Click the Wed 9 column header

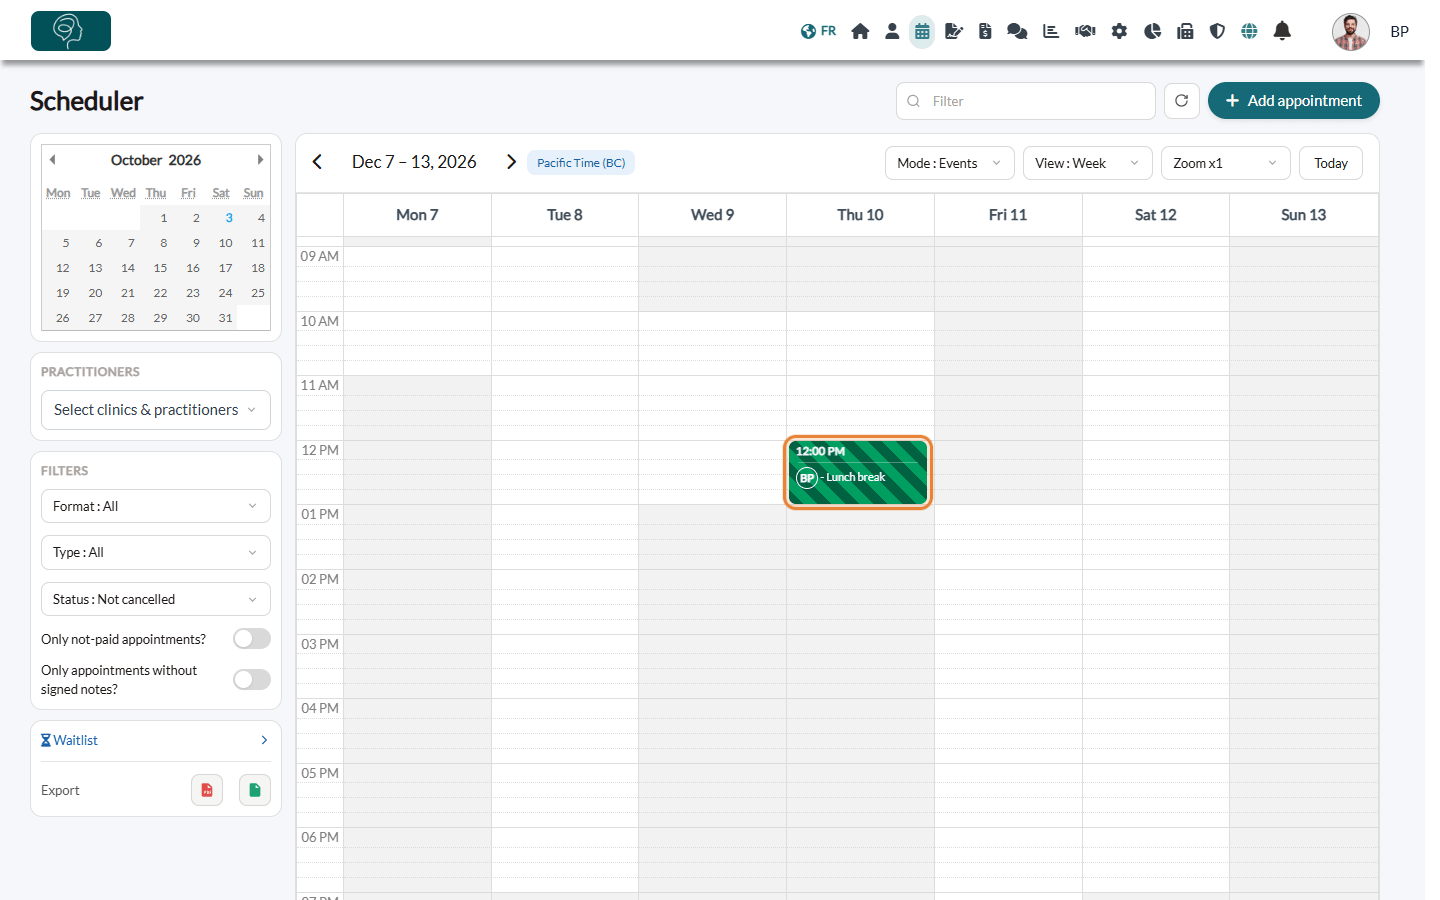tap(712, 215)
